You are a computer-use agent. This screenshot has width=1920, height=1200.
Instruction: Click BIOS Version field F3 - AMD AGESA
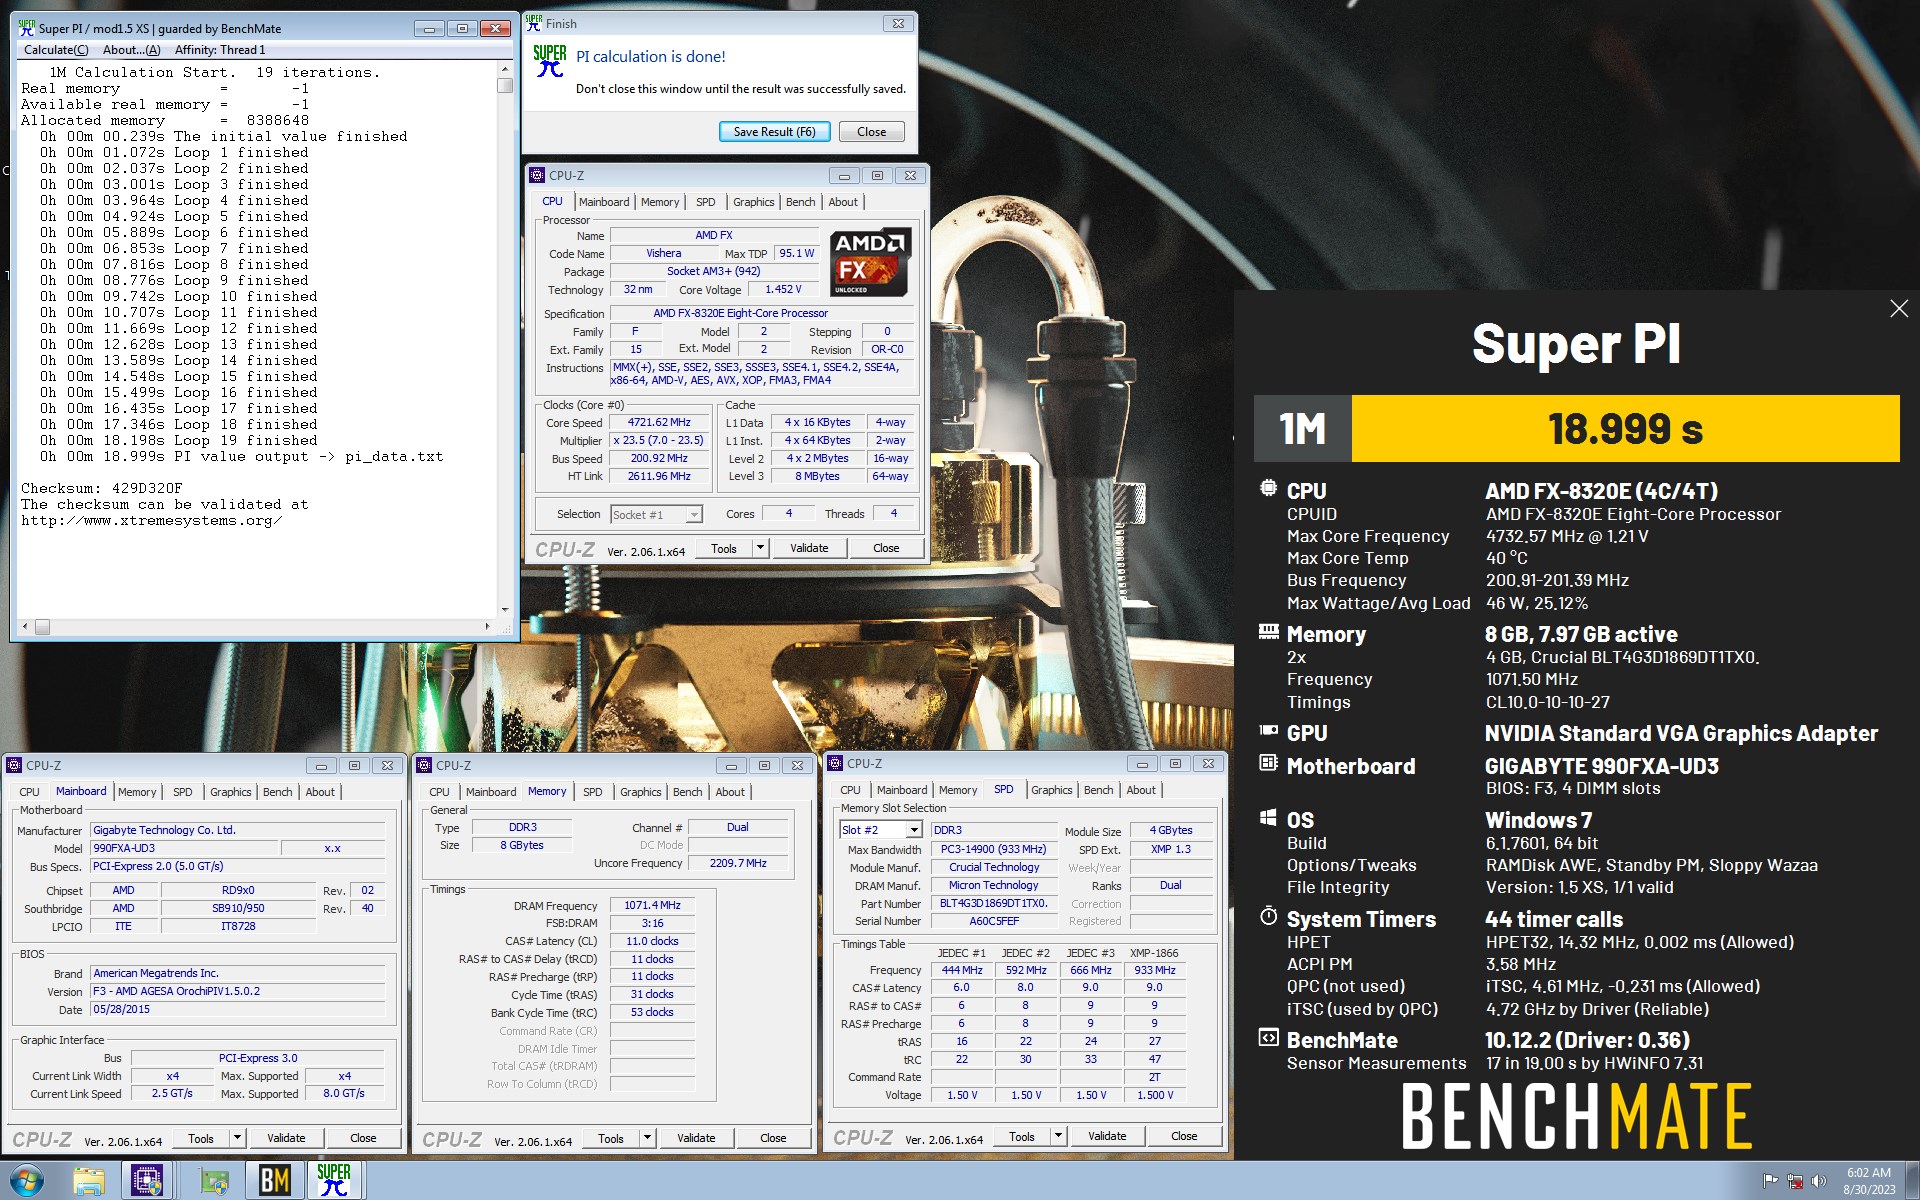(238, 991)
